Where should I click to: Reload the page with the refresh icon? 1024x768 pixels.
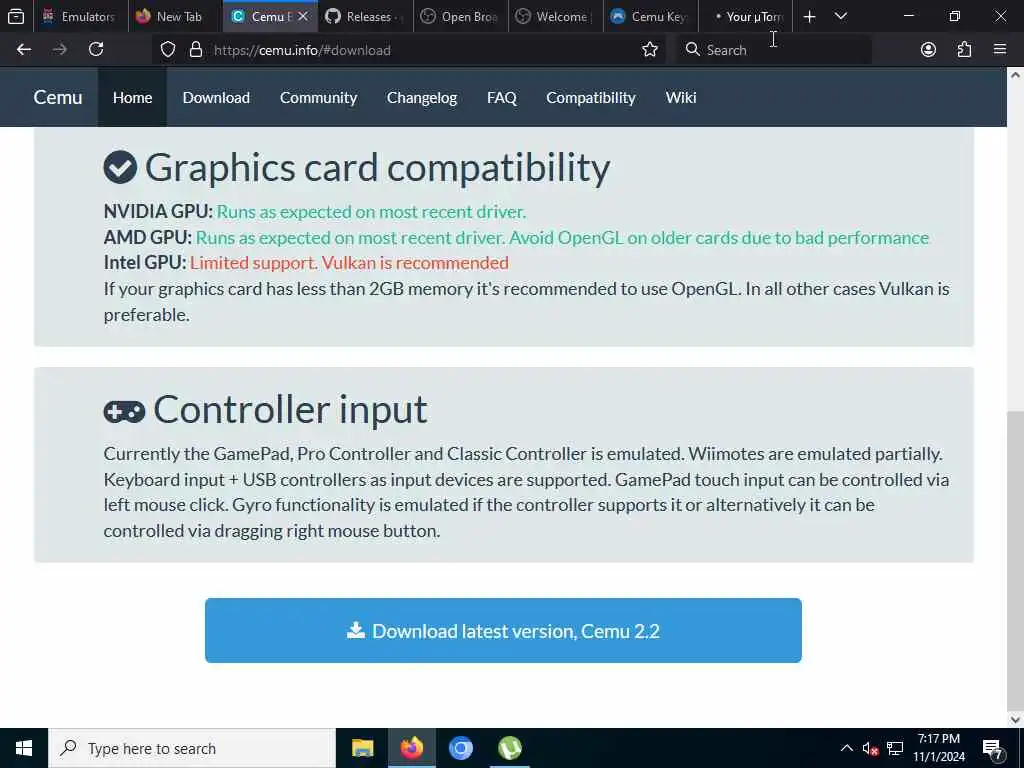96,50
